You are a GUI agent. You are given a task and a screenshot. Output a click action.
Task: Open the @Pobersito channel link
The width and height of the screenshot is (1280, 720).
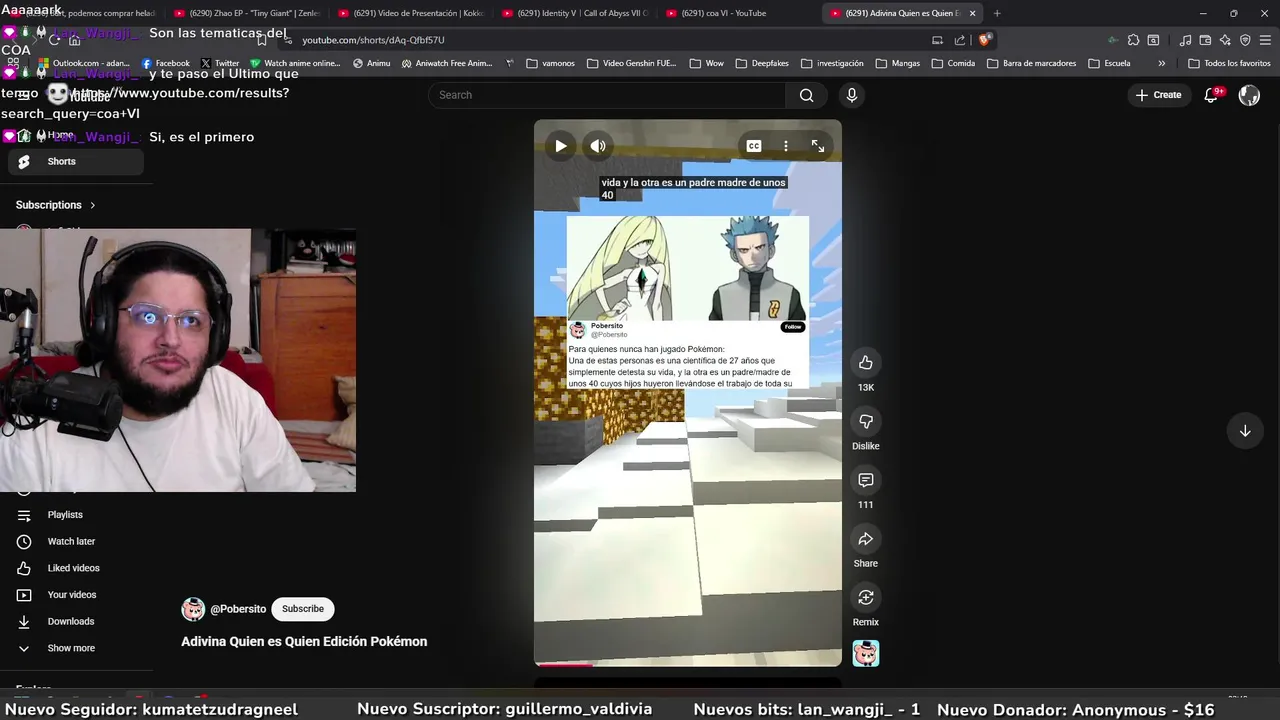click(x=238, y=609)
